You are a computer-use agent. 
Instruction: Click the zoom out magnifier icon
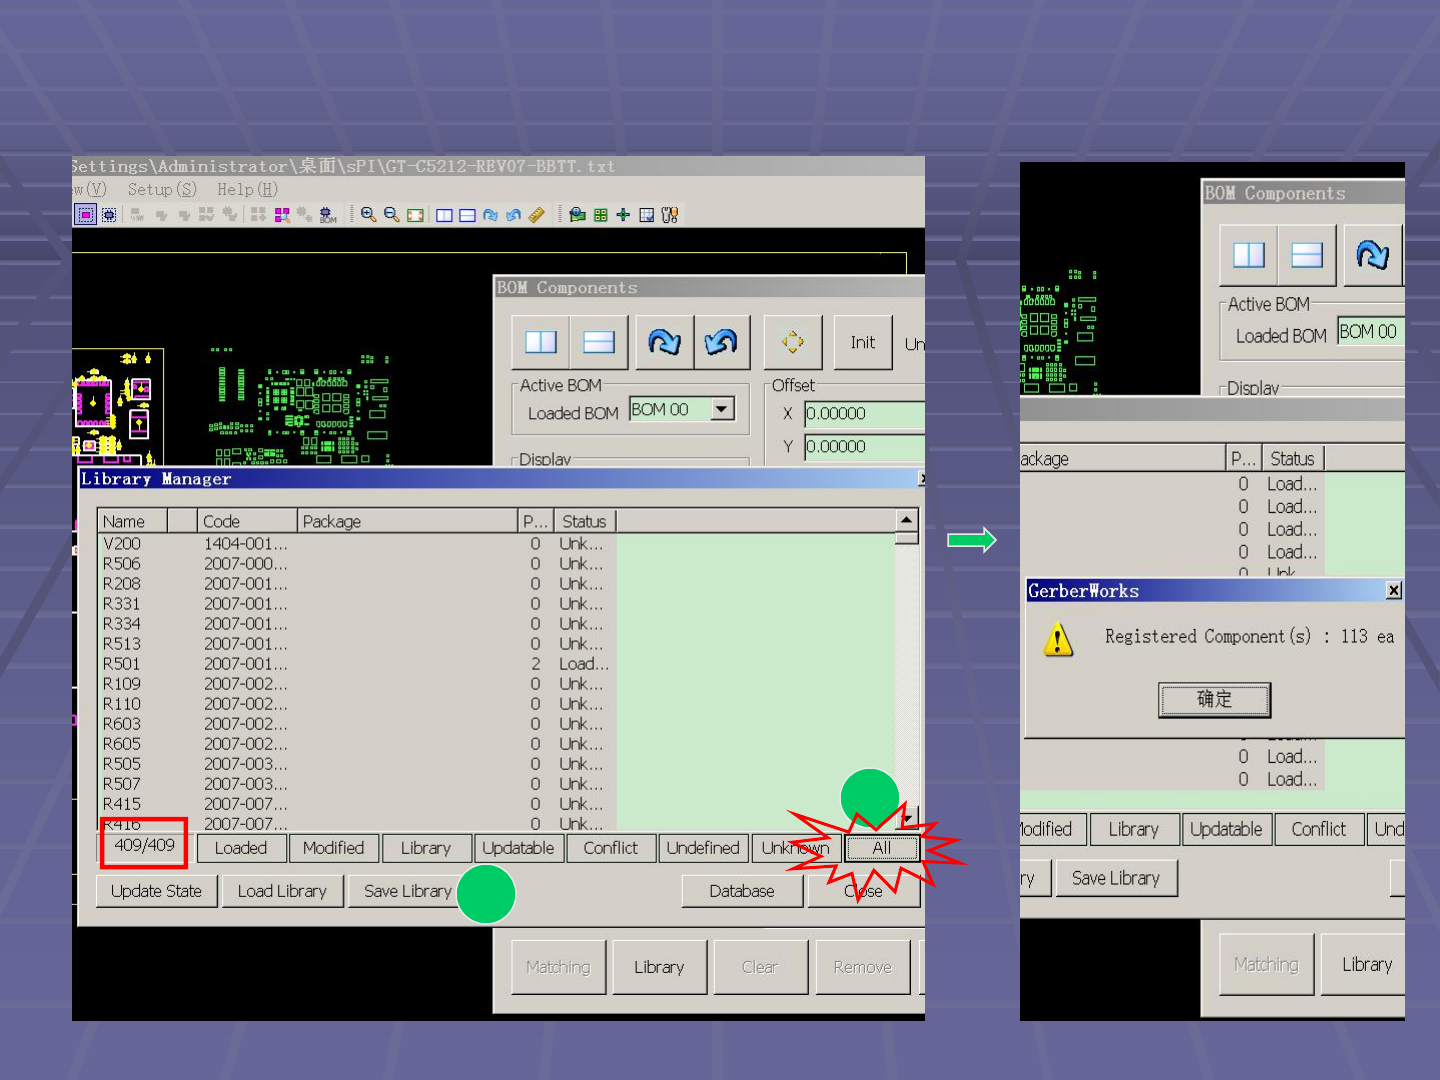pos(391,215)
